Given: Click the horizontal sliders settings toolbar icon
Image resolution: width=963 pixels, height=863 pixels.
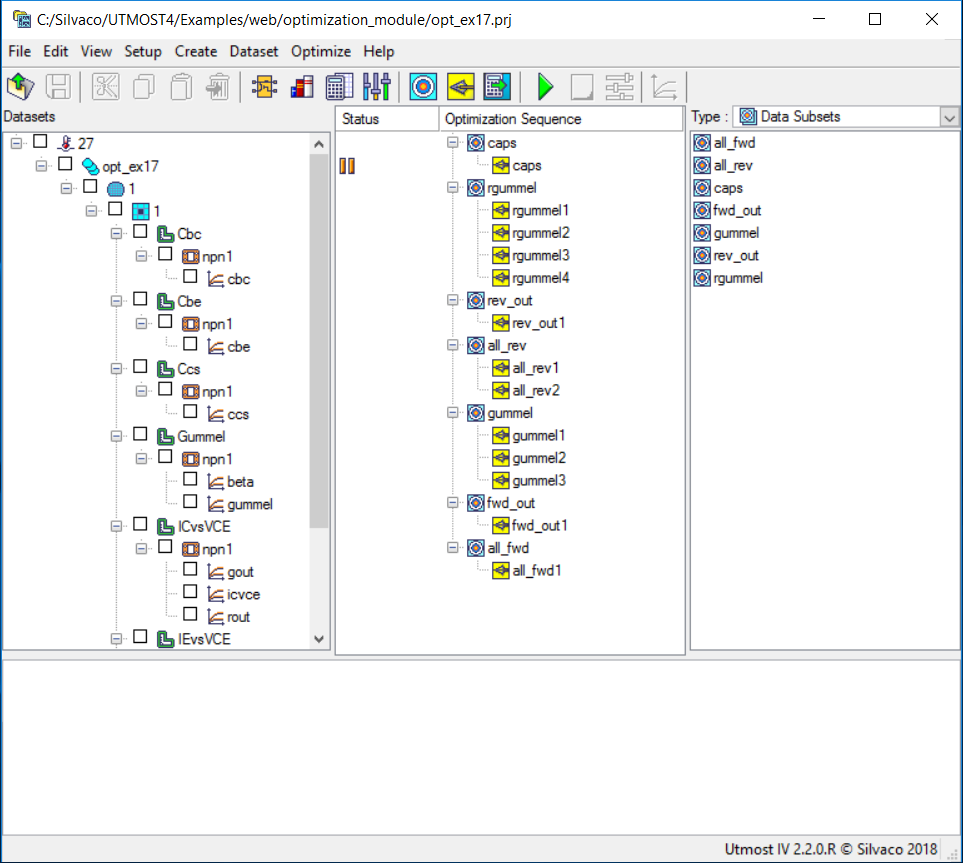Looking at the screenshot, I should [619, 87].
